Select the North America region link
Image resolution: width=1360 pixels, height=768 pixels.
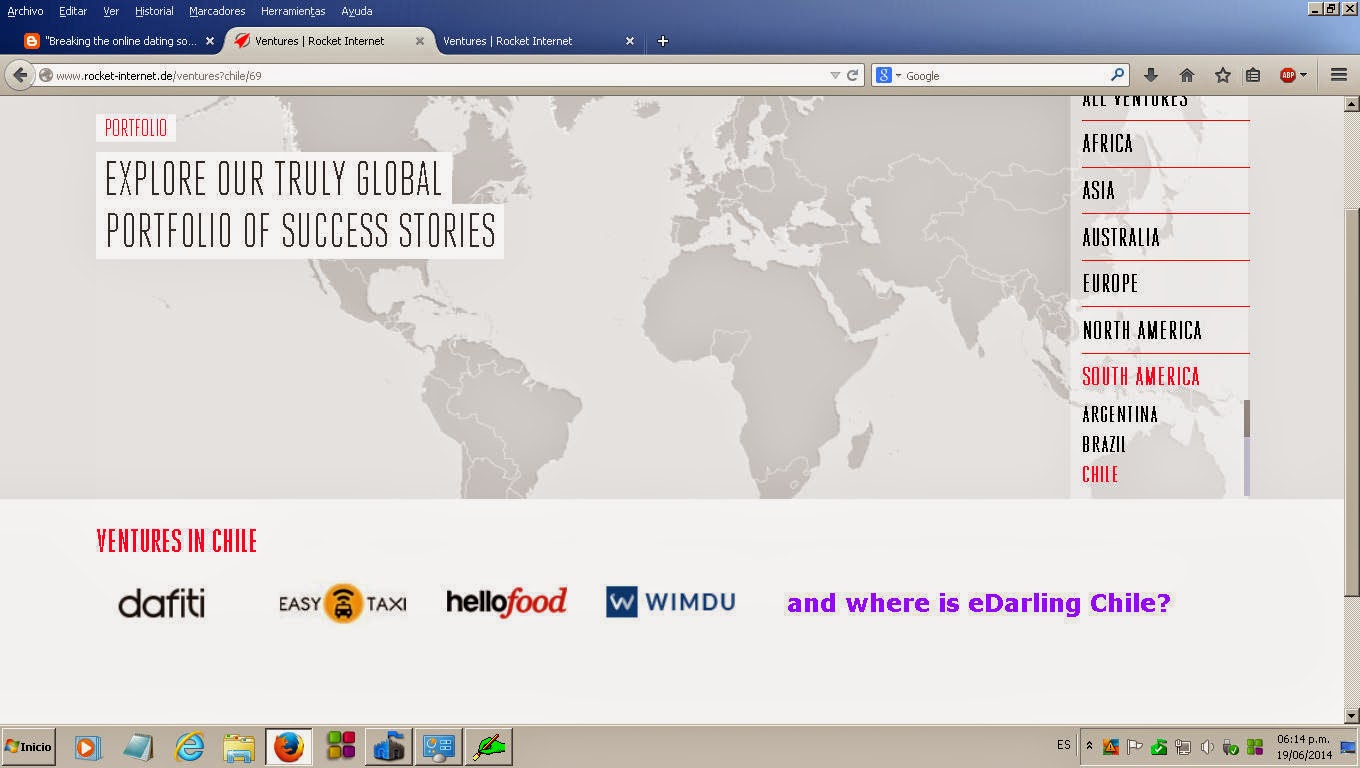click(1142, 330)
